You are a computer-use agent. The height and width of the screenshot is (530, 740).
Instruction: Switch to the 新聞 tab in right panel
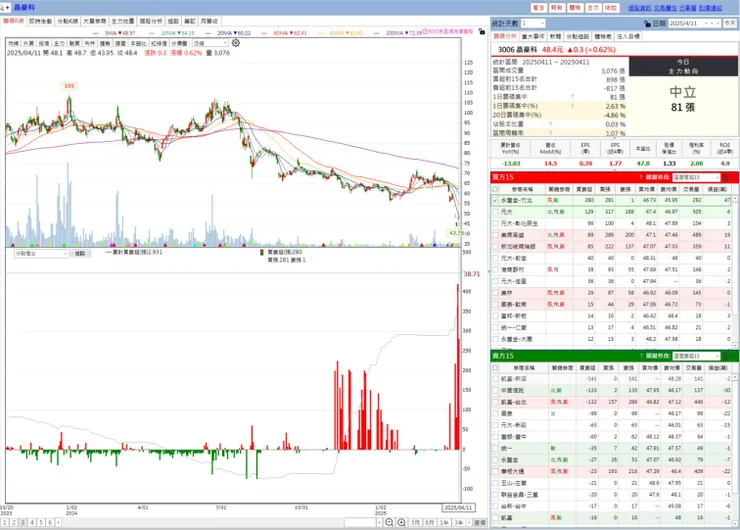tap(555, 36)
